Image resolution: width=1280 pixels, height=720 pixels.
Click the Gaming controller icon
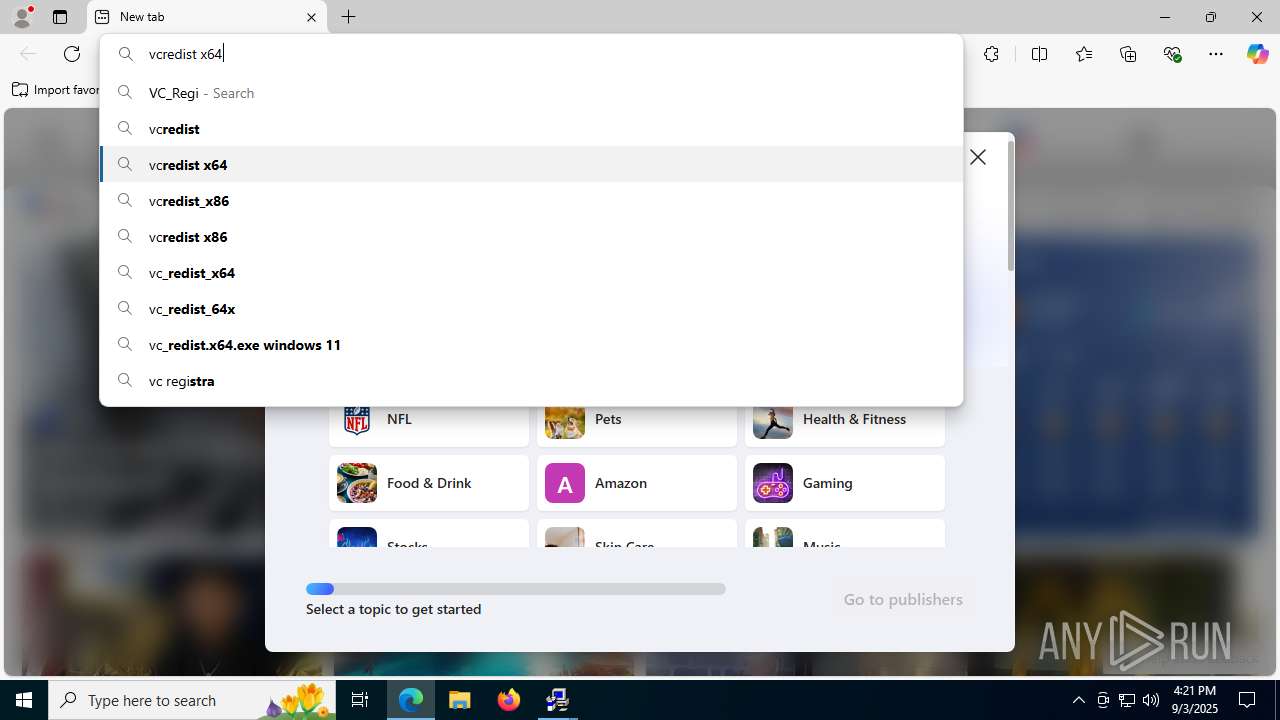(773, 483)
